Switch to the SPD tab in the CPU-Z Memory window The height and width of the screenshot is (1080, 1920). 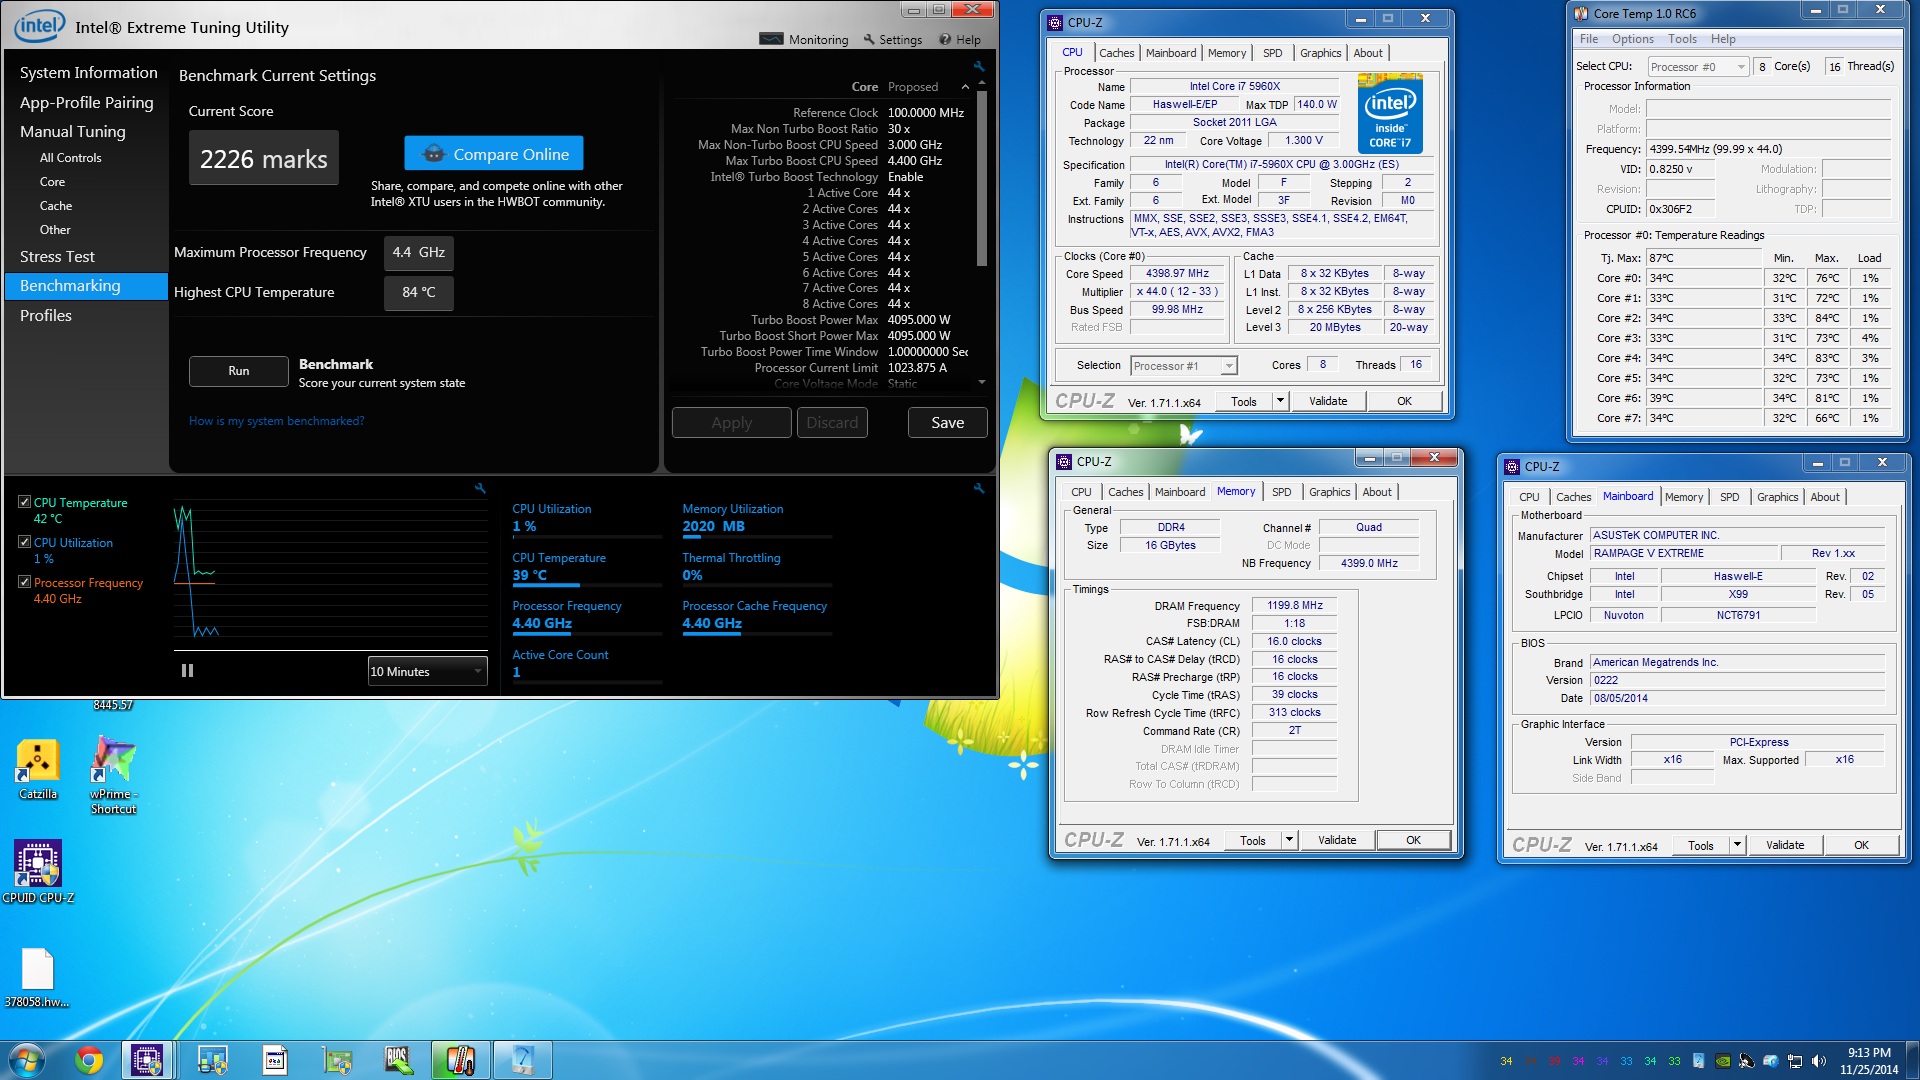(1281, 492)
